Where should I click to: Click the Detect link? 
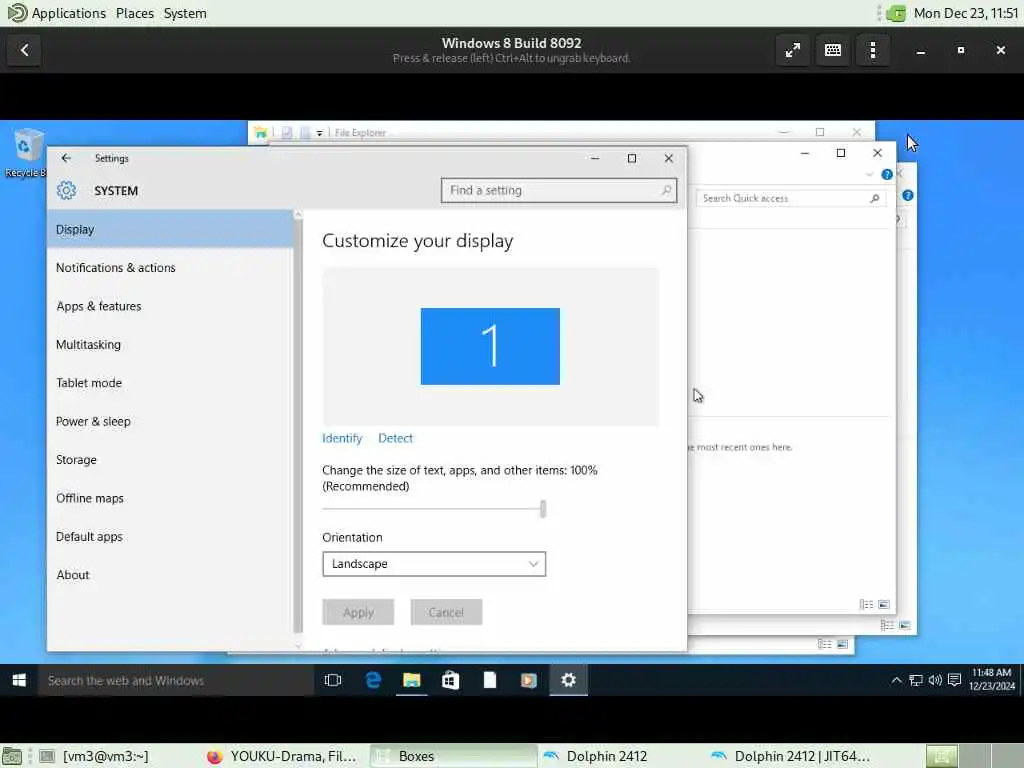coord(395,438)
